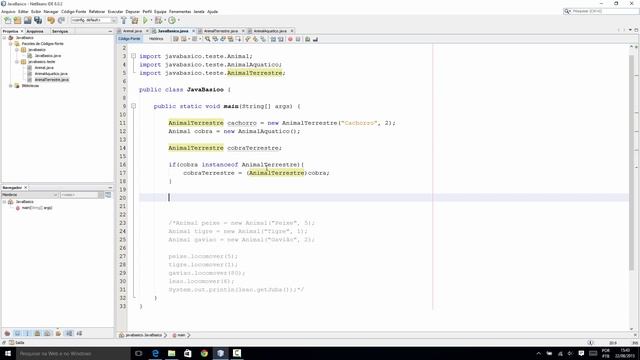Viewport: 640px width, 360px height.
Task: Open the Depurar menu
Action: click(133, 11)
